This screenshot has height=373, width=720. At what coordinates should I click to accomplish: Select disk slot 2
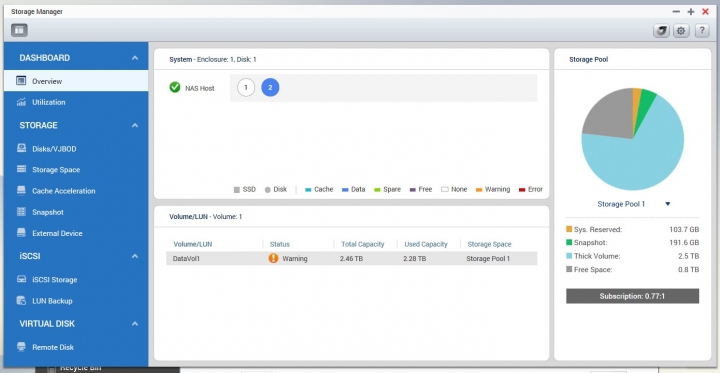coord(270,88)
